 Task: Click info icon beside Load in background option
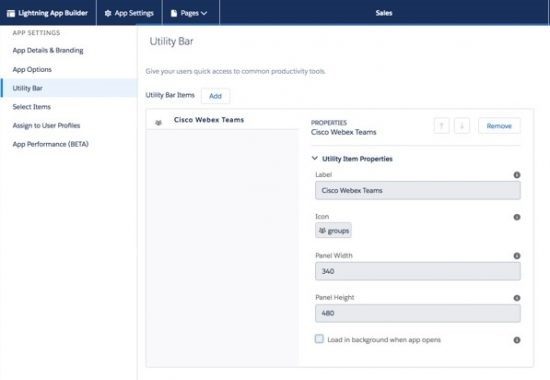(x=517, y=340)
